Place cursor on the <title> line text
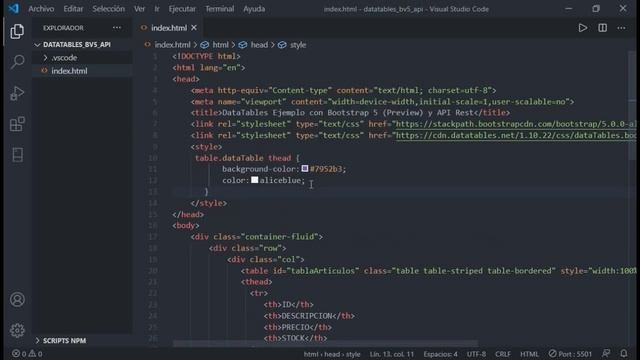 click(350, 113)
